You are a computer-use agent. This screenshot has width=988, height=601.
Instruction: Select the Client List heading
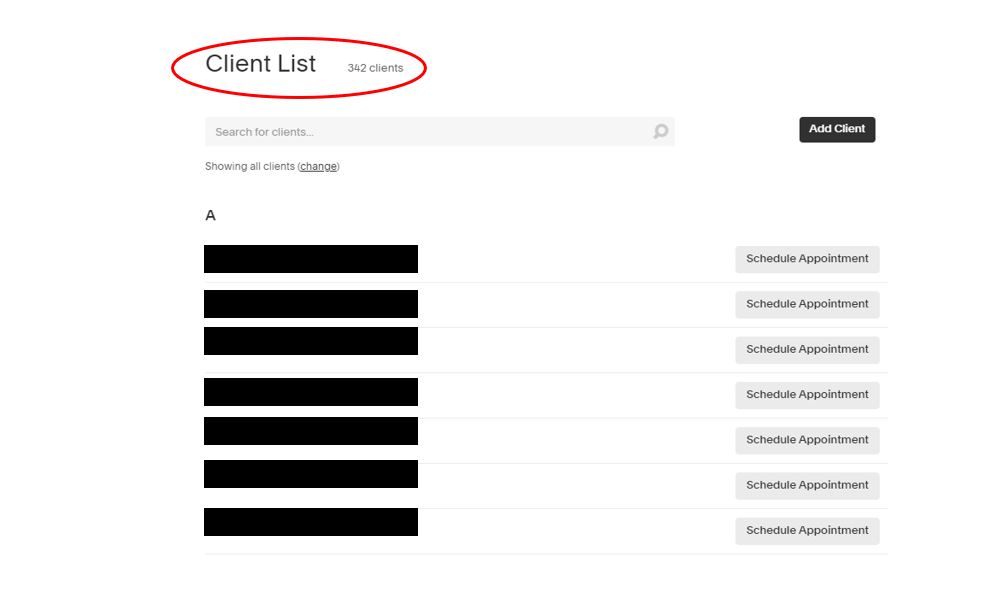pyautogui.click(x=260, y=64)
